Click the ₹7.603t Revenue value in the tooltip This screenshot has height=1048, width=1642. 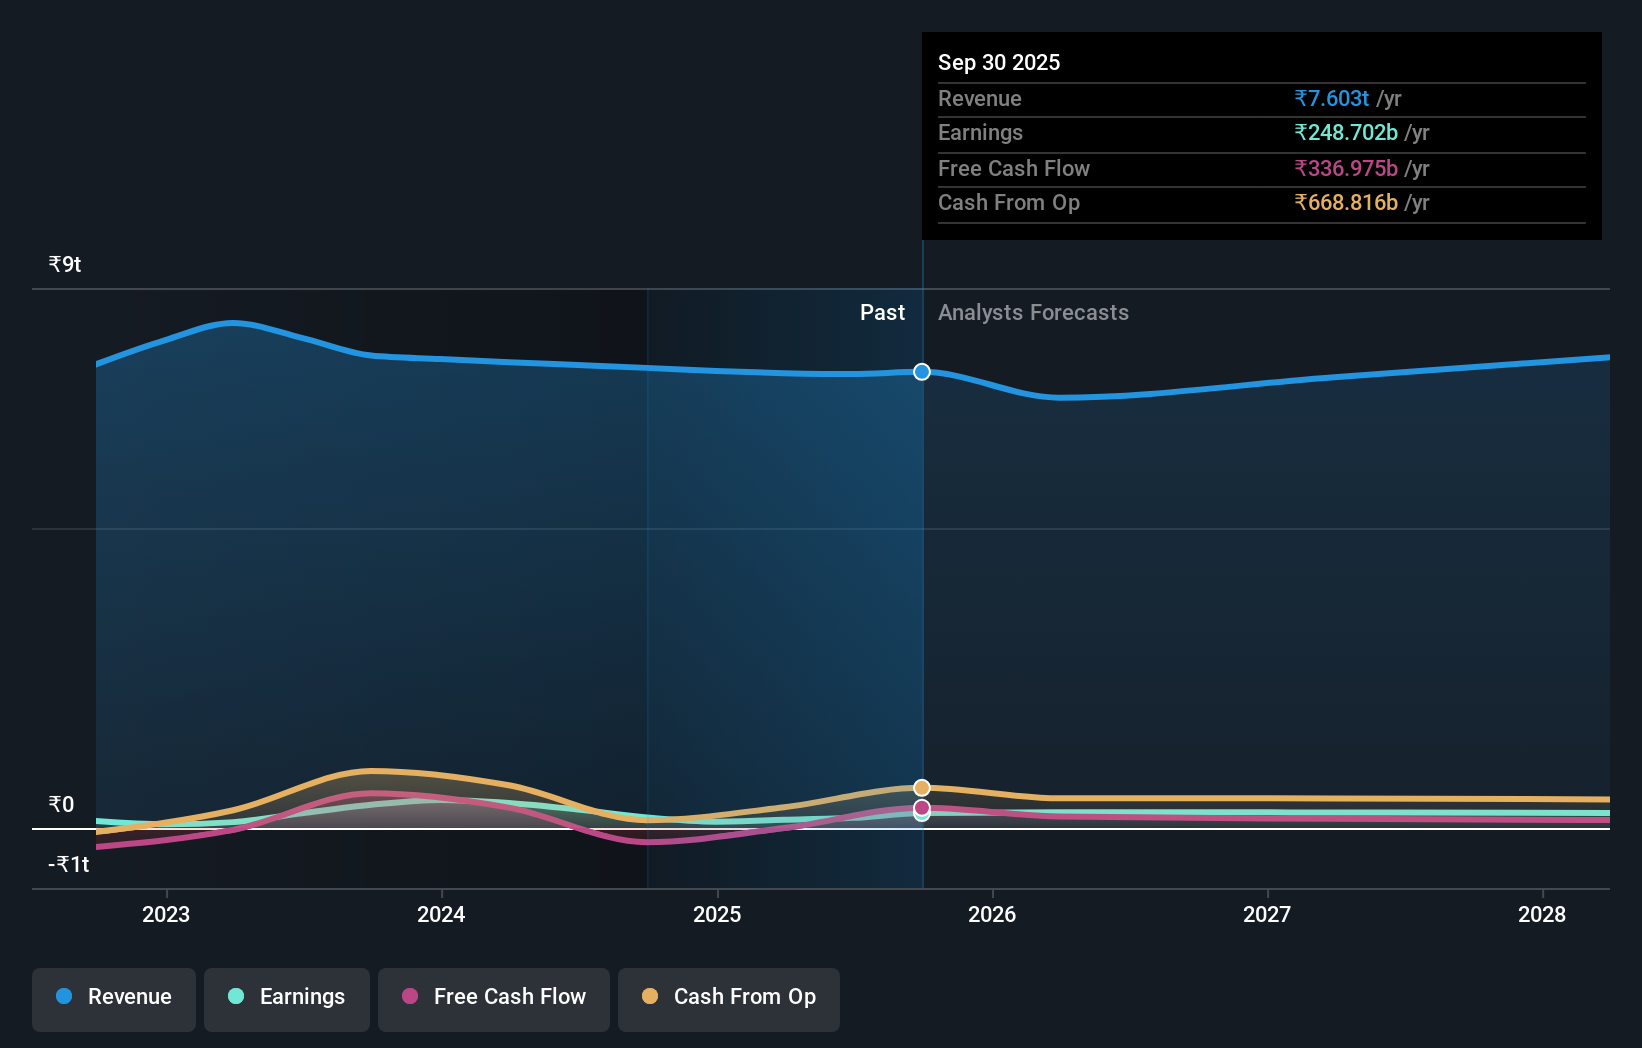(x=1332, y=99)
